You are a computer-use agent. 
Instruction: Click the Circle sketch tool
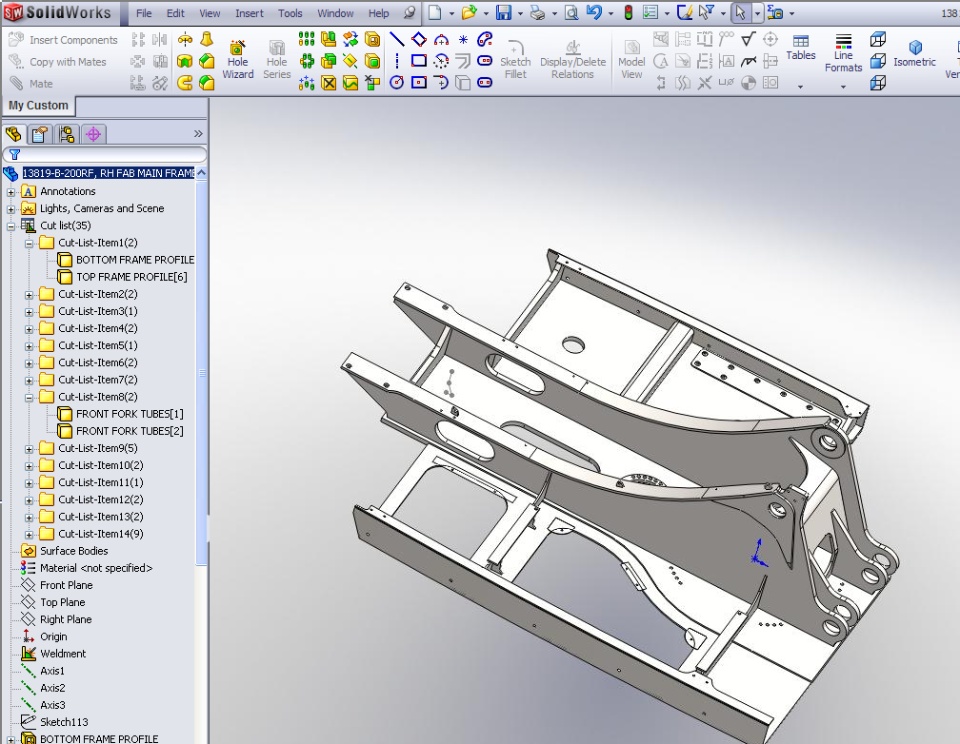(x=397, y=82)
